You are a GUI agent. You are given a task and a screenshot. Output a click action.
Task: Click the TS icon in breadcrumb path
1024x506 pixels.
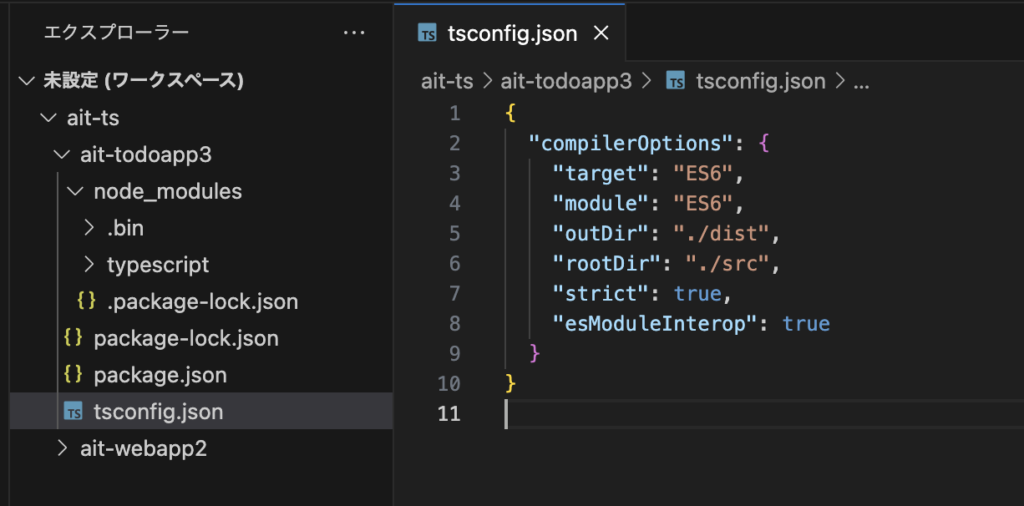675,81
